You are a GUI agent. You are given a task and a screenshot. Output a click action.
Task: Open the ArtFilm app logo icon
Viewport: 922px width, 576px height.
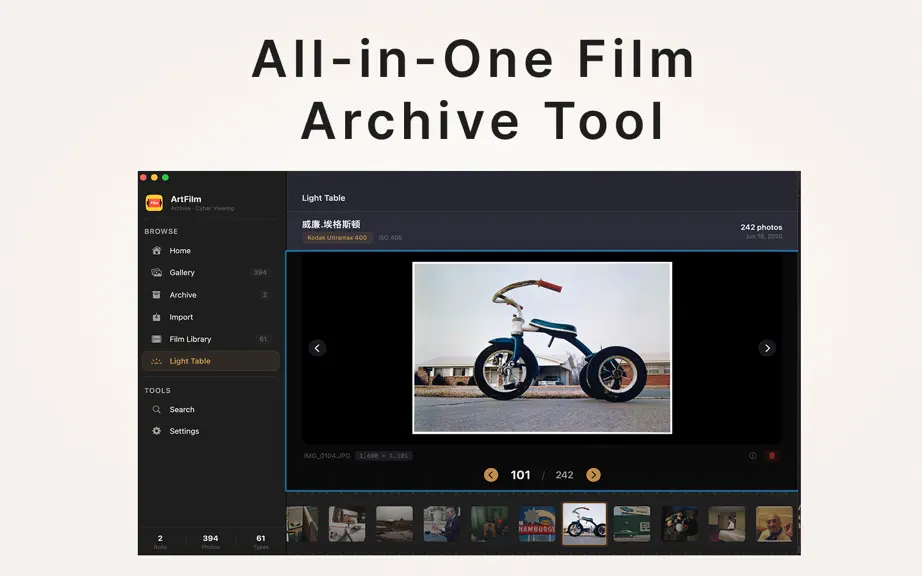pyautogui.click(x=154, y=203)
